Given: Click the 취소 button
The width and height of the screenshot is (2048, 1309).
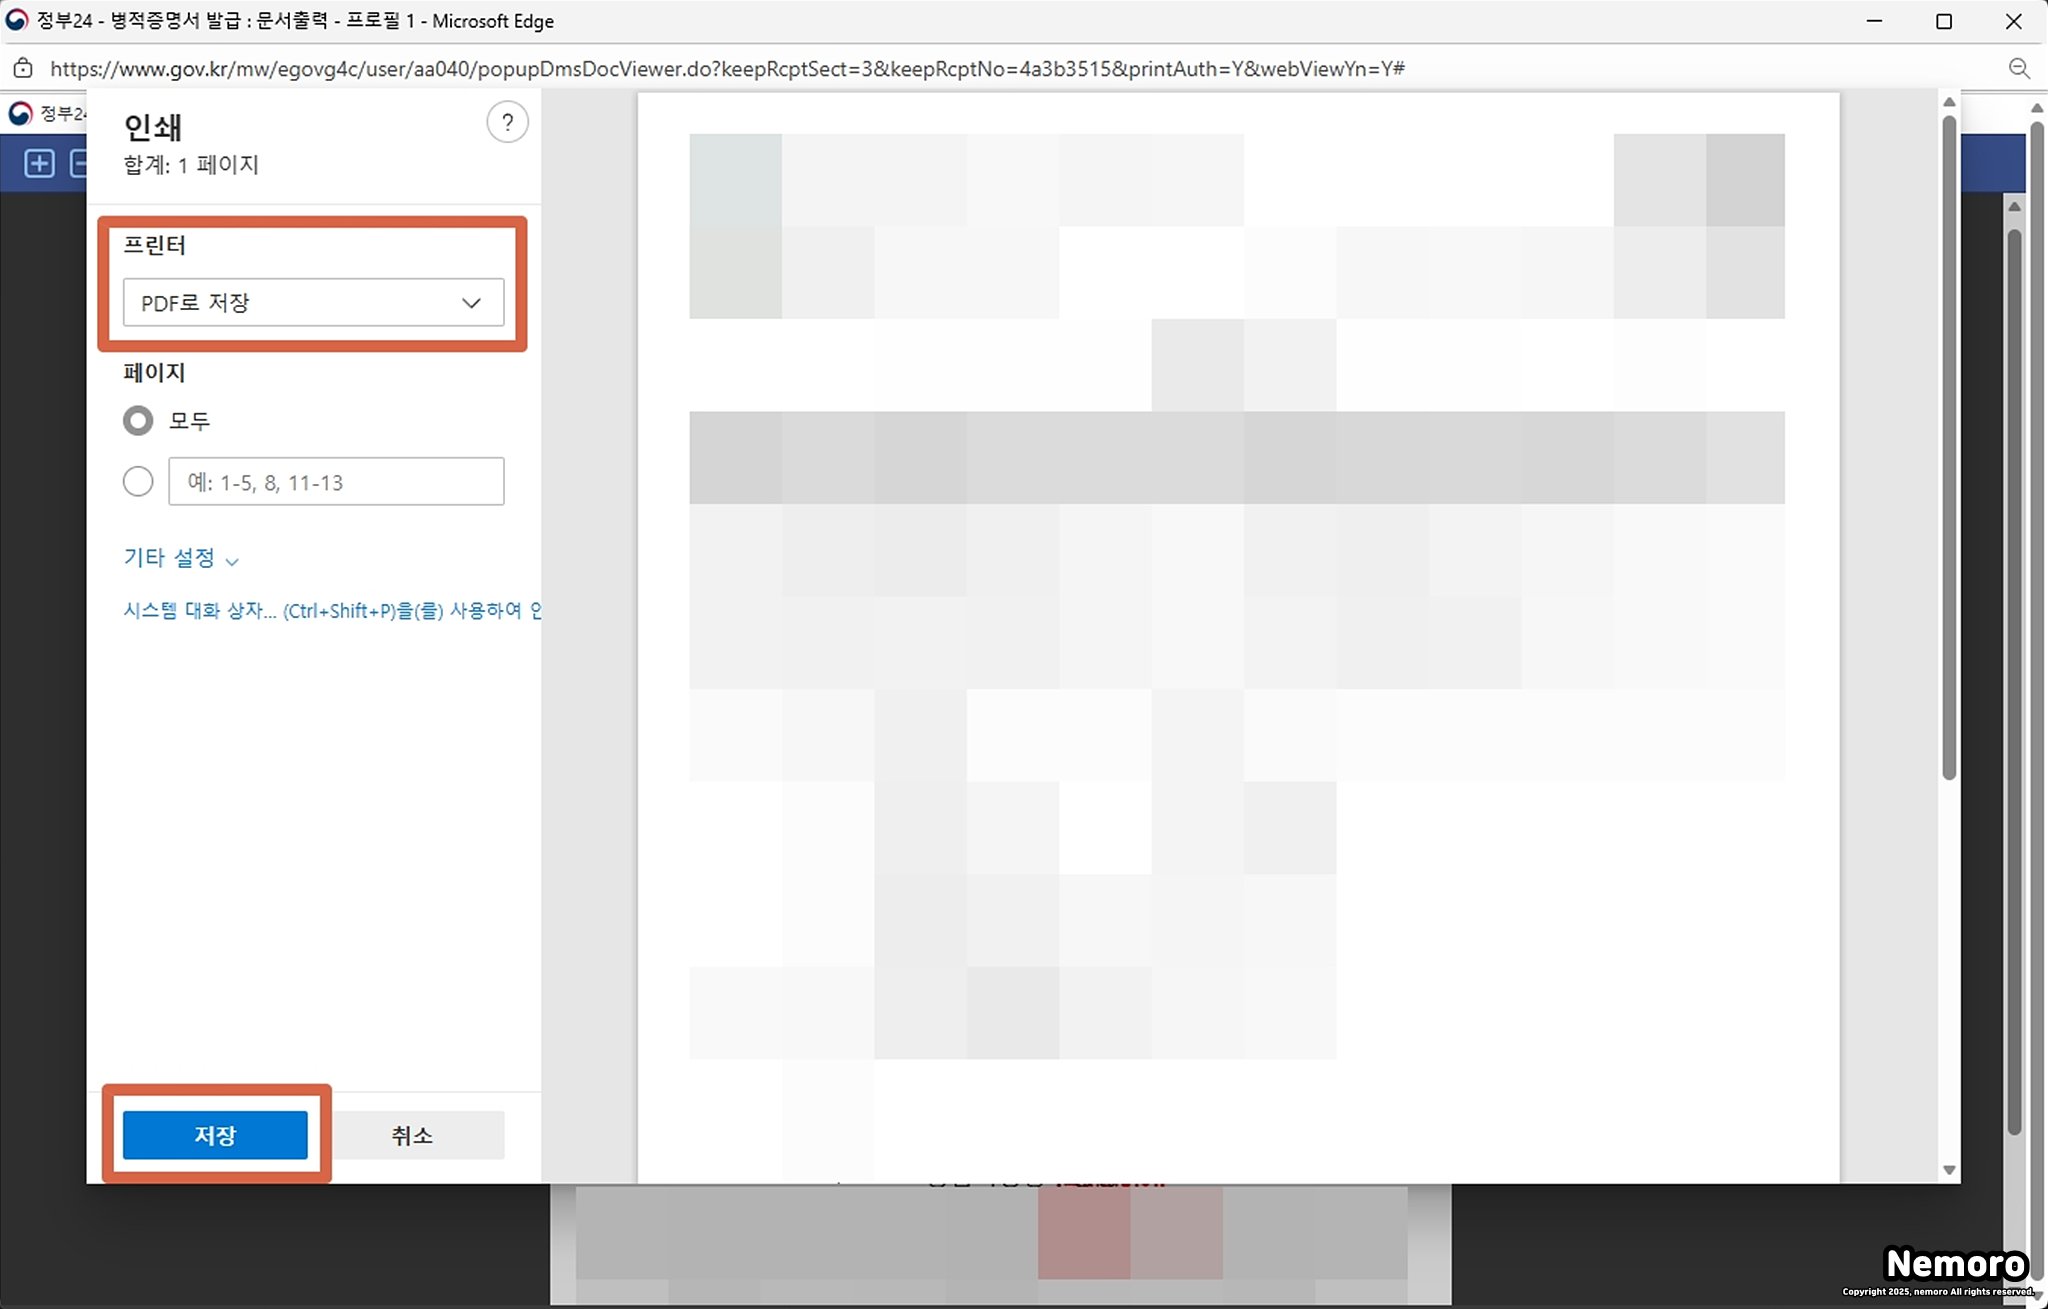Looking at the screenshot, I should [x=412, y=1135].
